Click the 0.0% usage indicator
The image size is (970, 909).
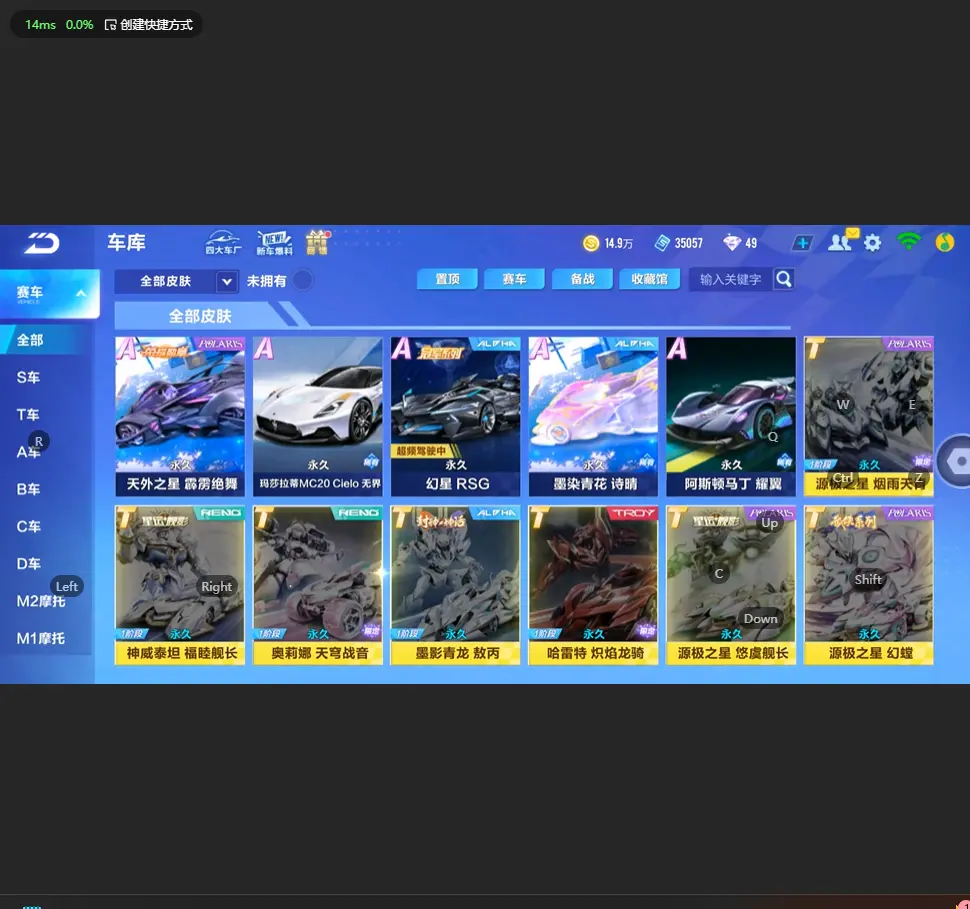click(x=79, y=25)
